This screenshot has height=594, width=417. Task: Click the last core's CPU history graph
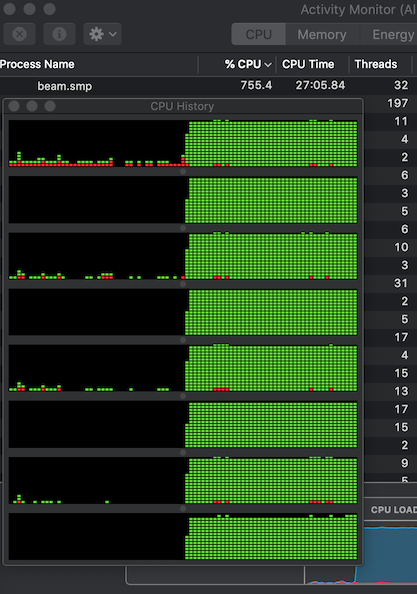(183, 536)
